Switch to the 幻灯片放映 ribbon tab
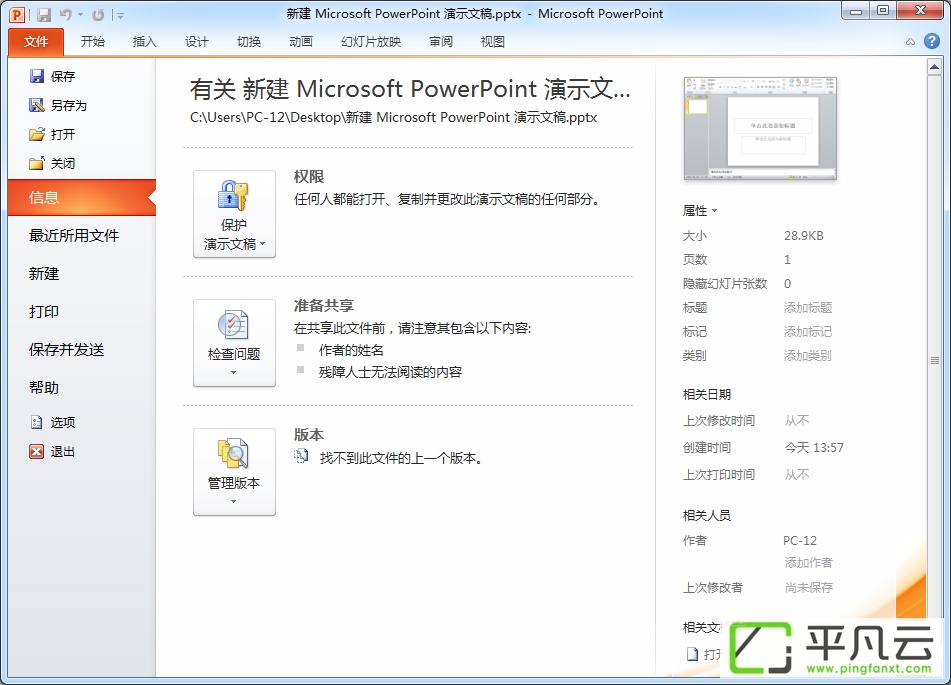This screenshot has width=951, height=685. (371, 42)
